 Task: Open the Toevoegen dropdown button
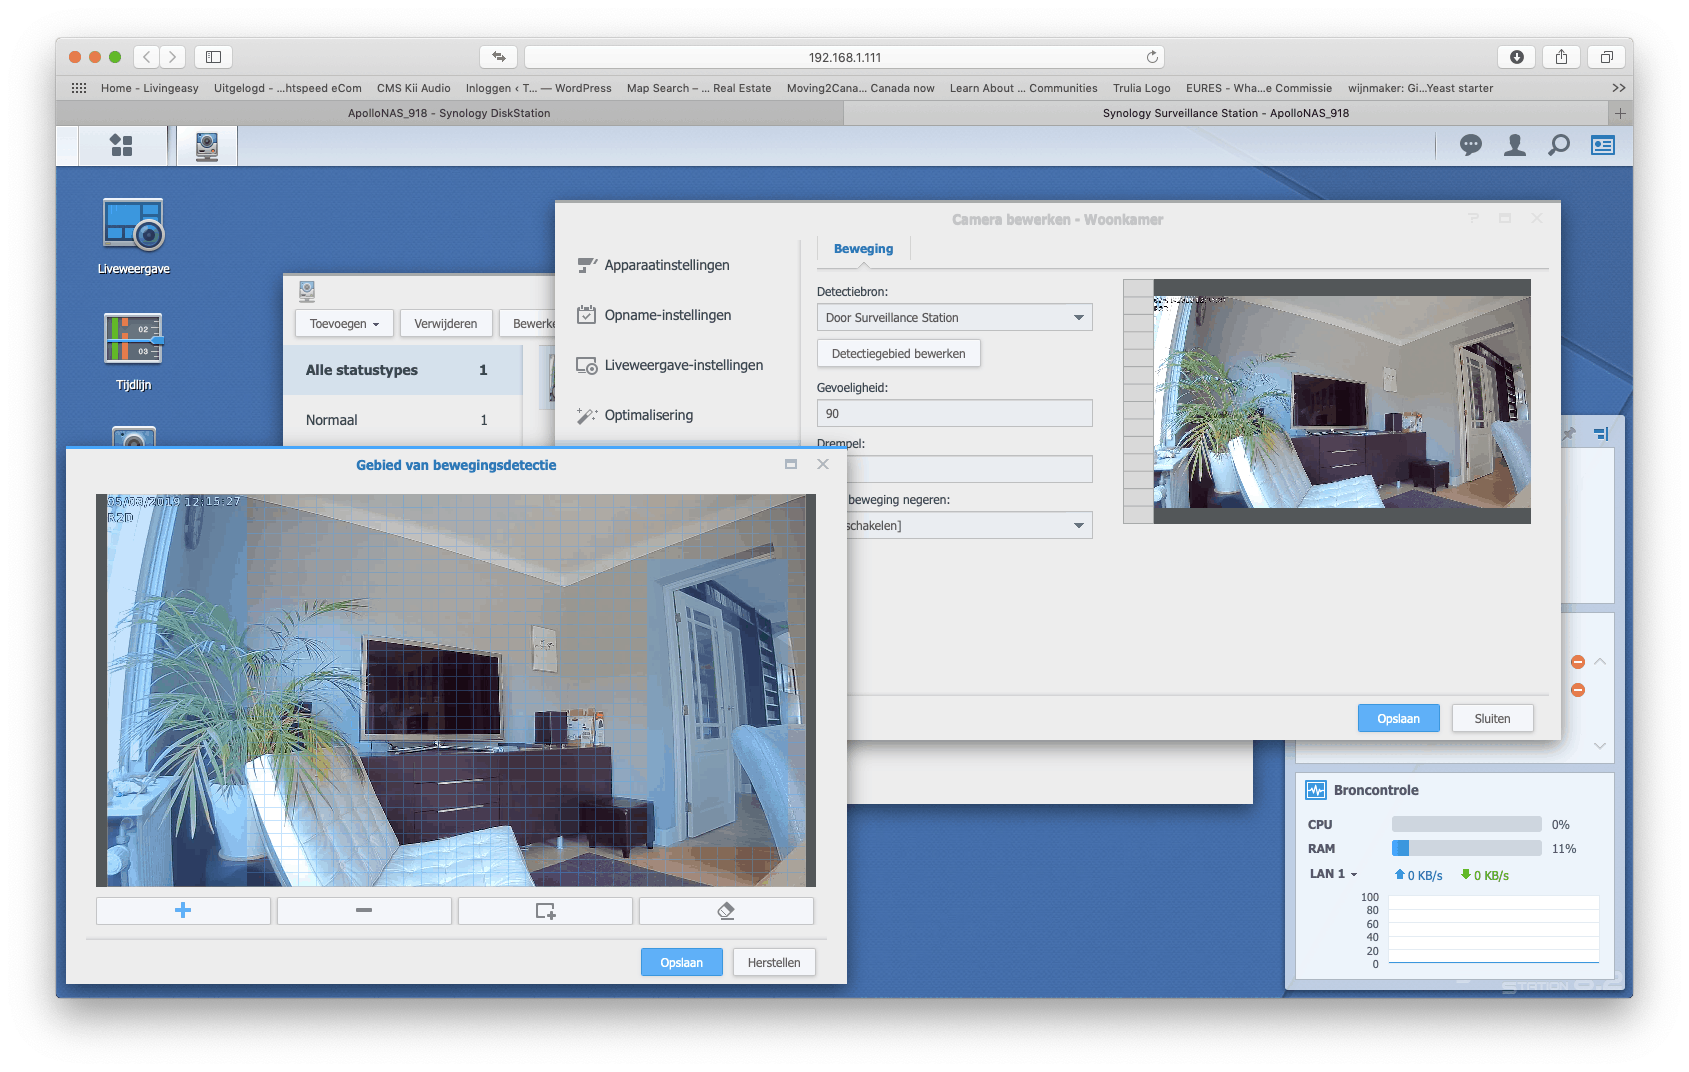pos(344,324)
